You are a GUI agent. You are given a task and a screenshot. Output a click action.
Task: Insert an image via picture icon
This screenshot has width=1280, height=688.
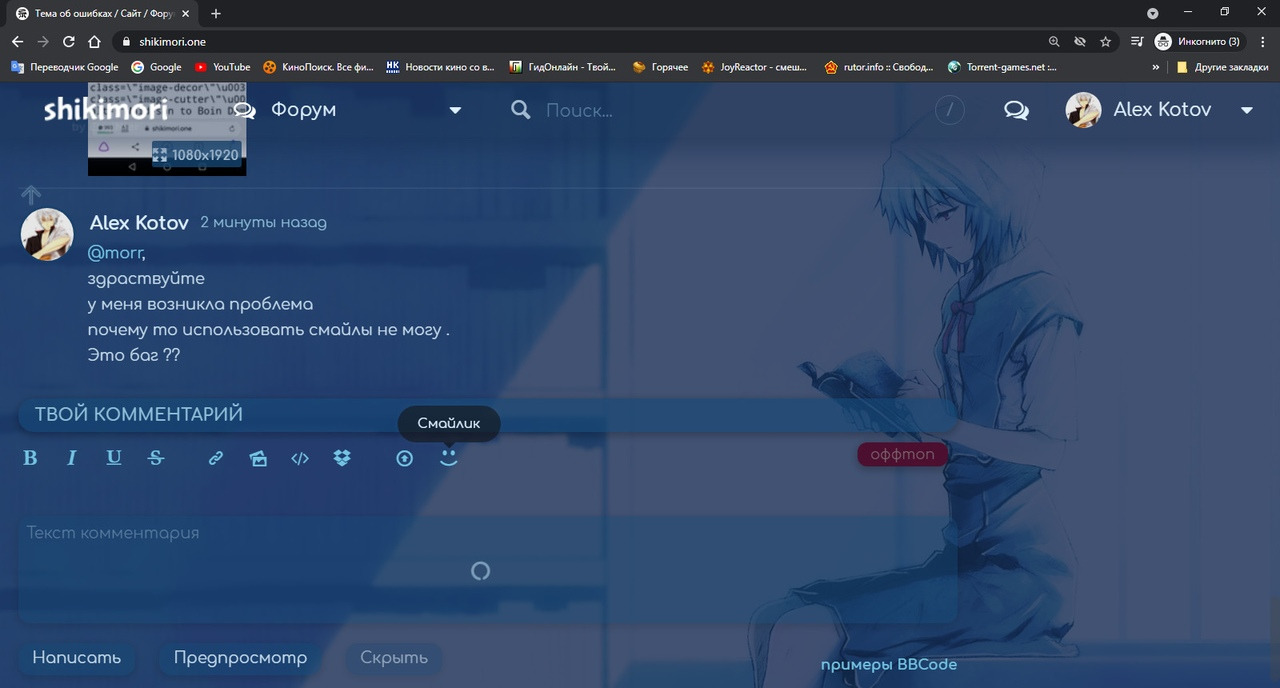click(258, 458)
